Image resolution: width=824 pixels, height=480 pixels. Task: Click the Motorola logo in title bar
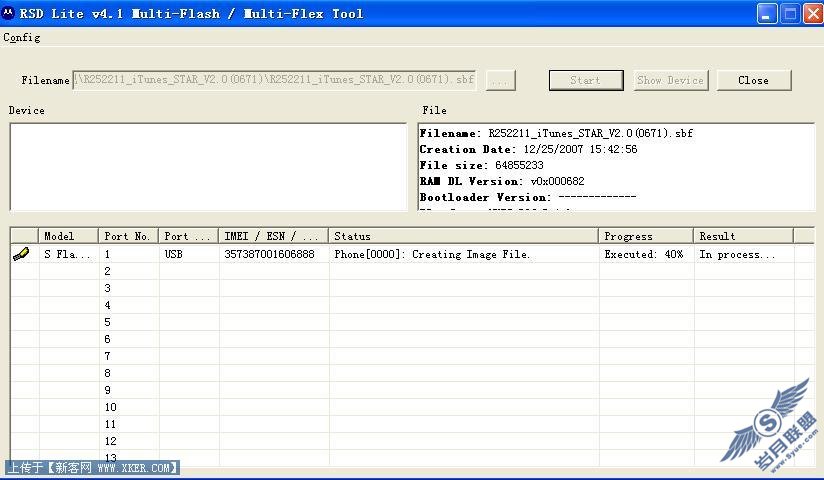(7, 14)
